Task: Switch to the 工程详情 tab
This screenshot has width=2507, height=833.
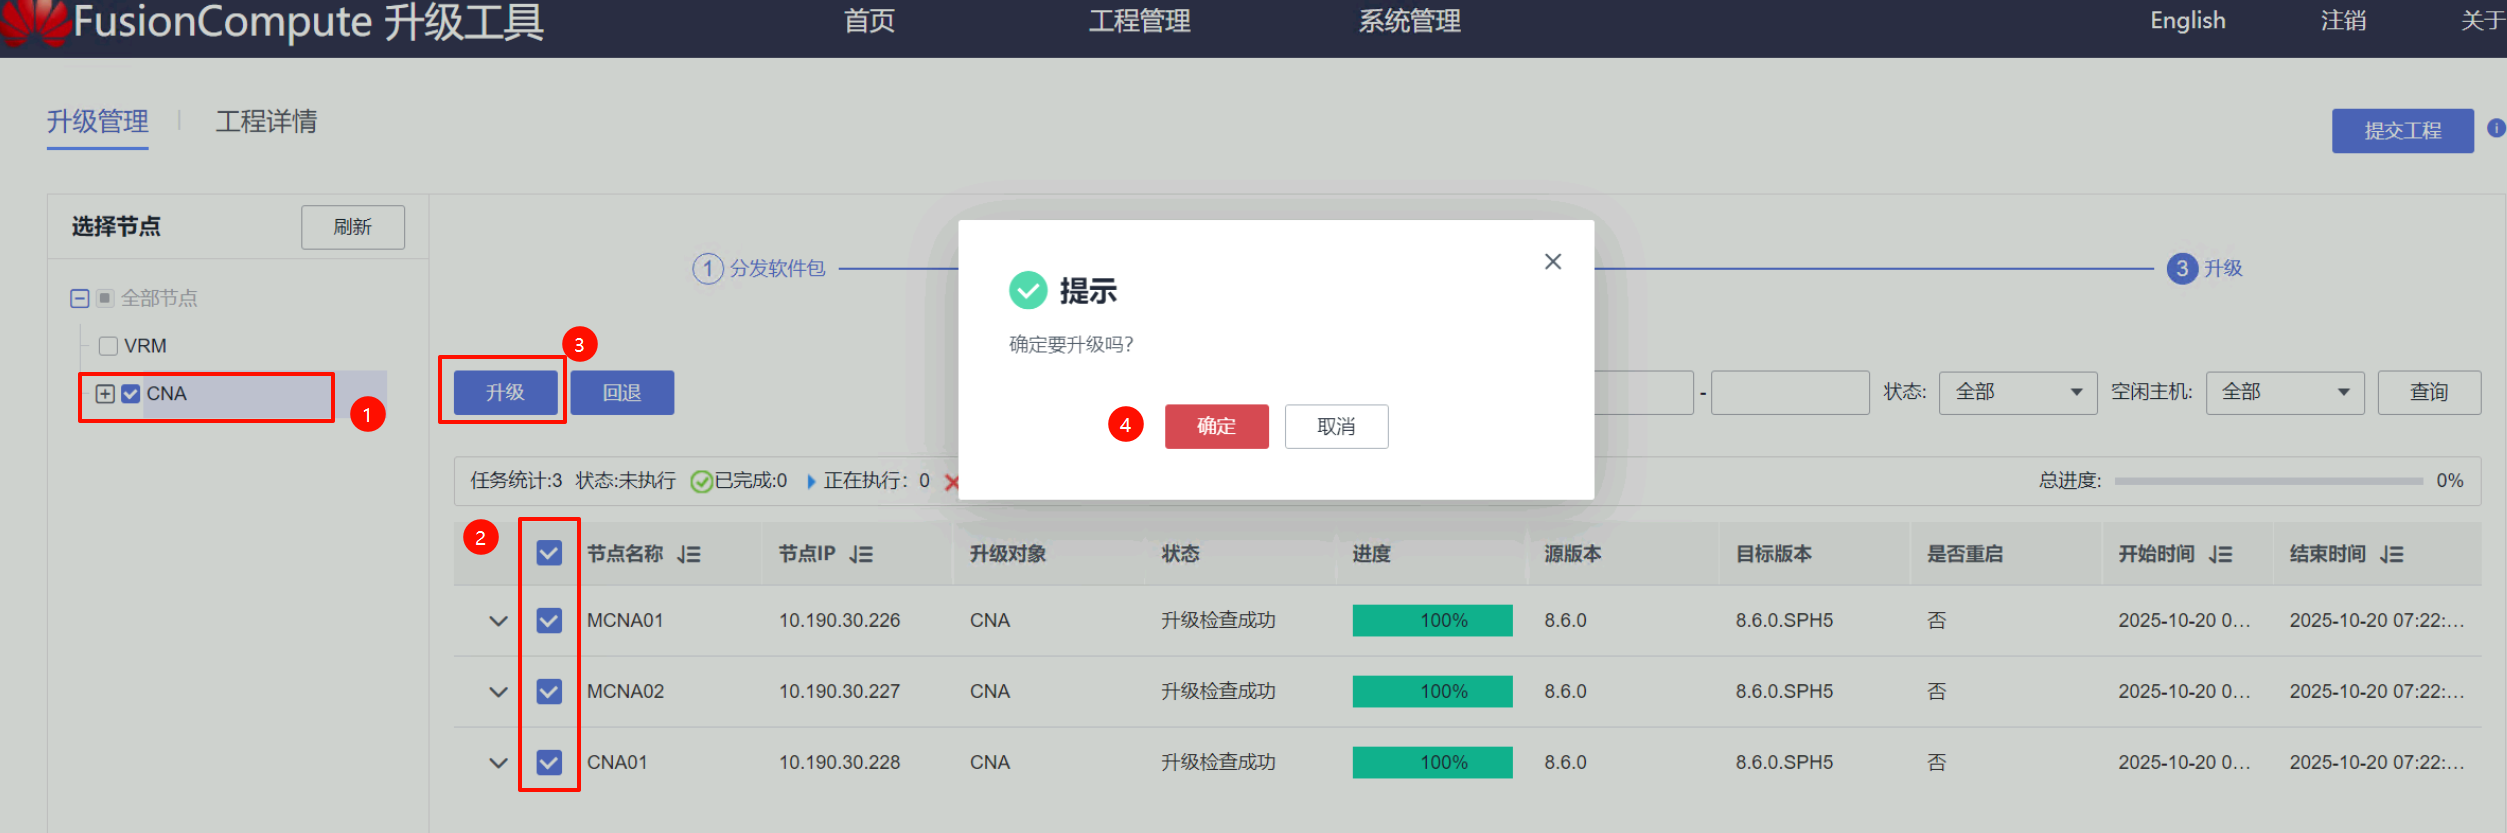Action: [x=266, y=122]
